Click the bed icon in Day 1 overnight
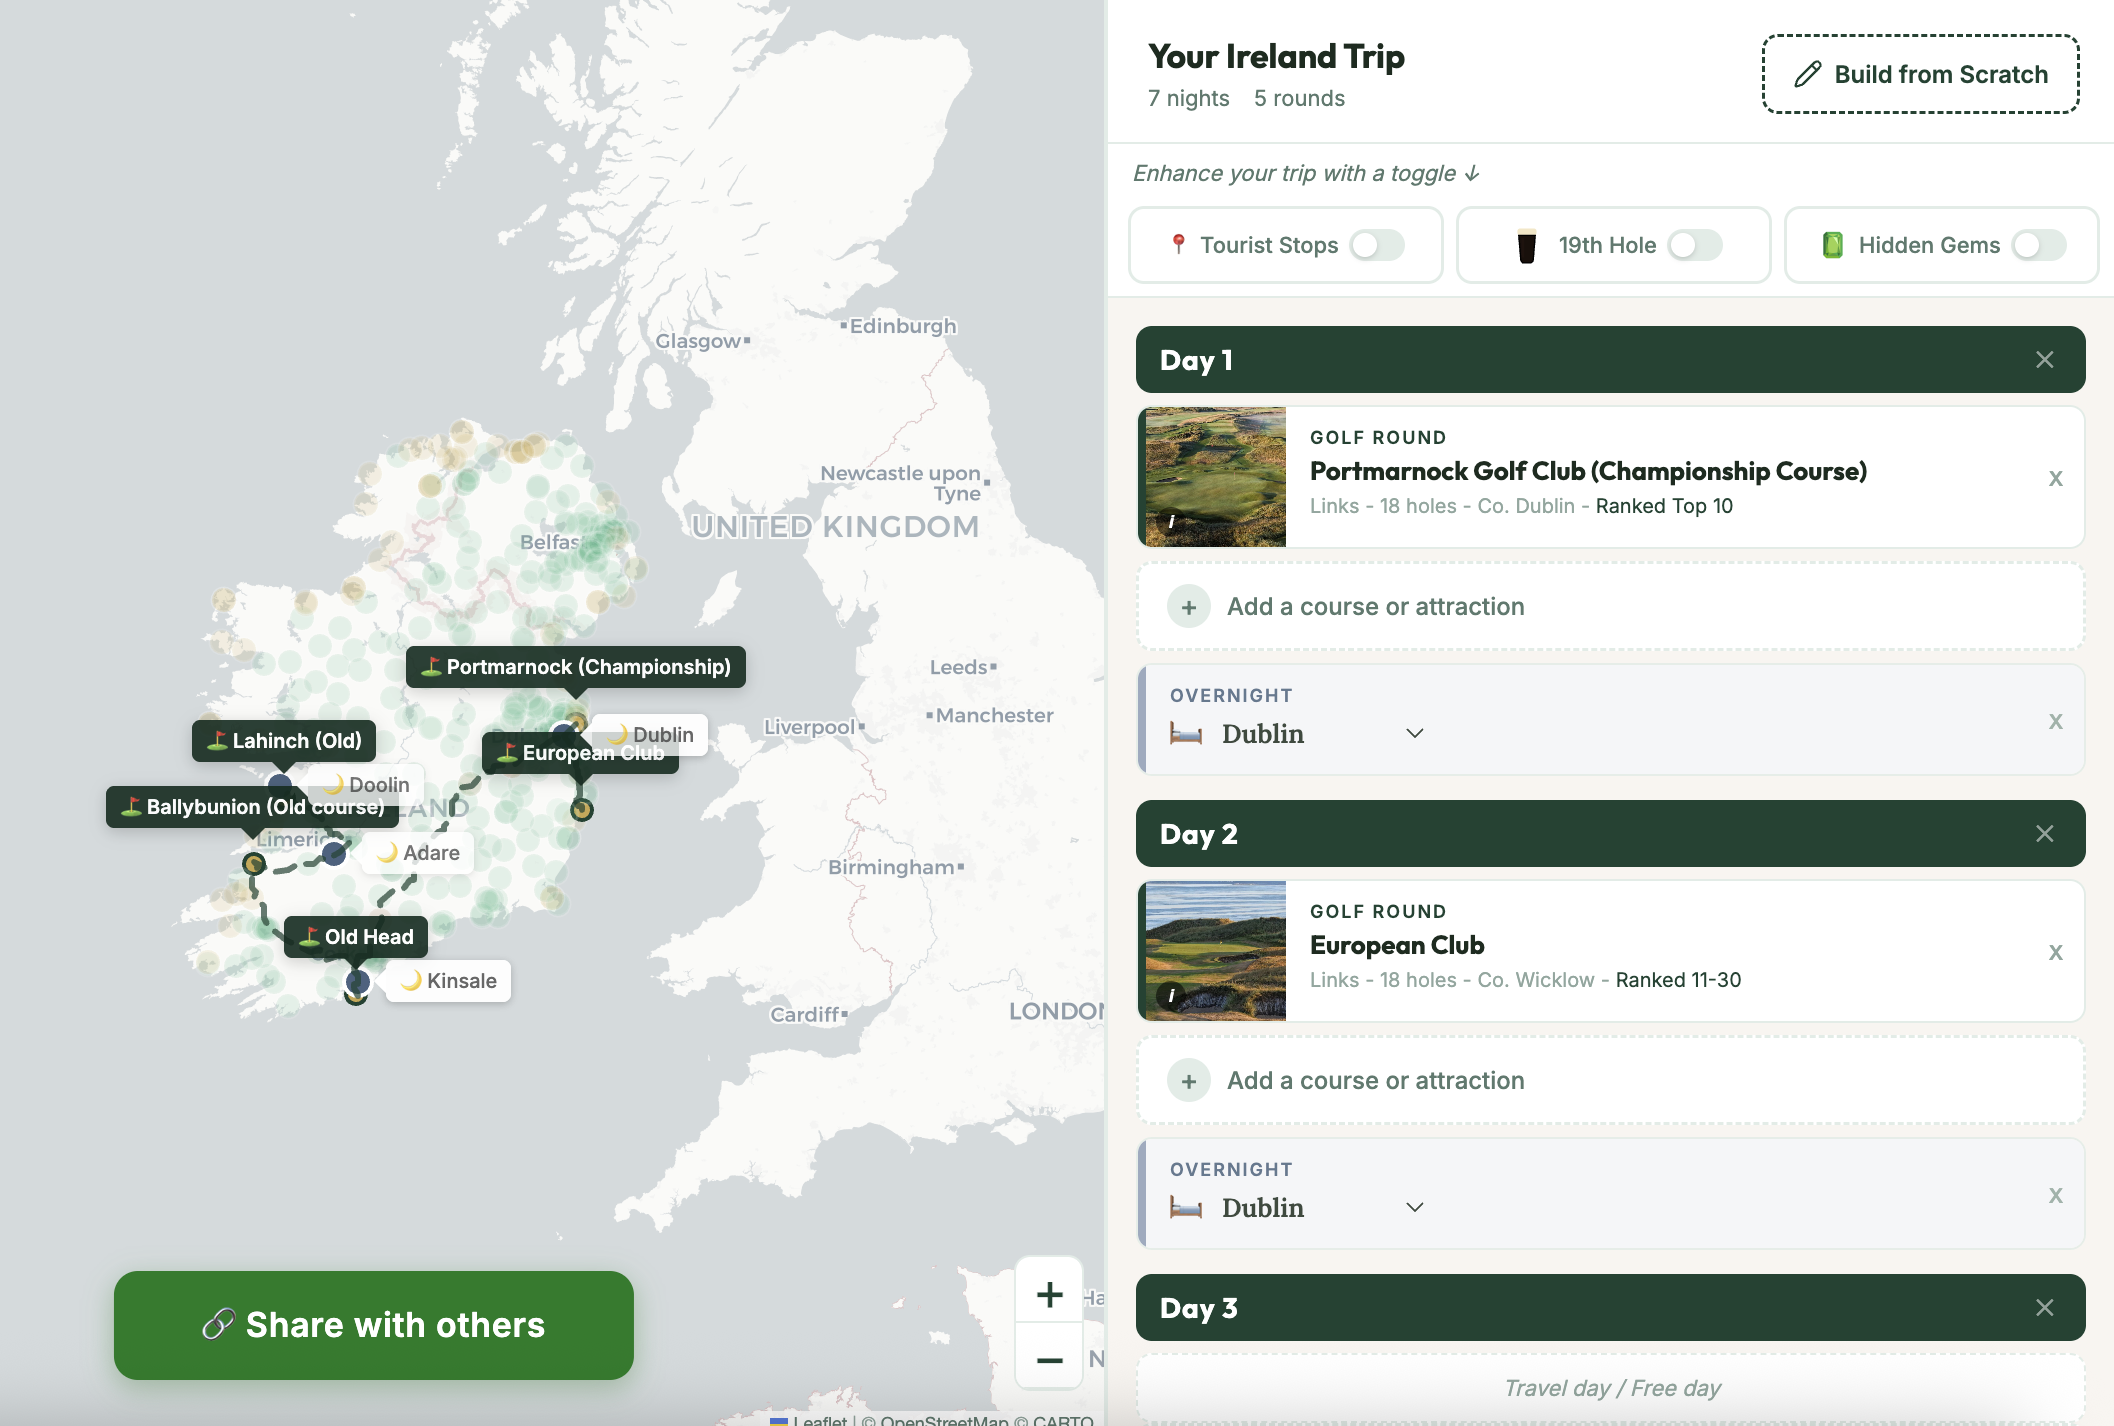 tap(1186, 734)
